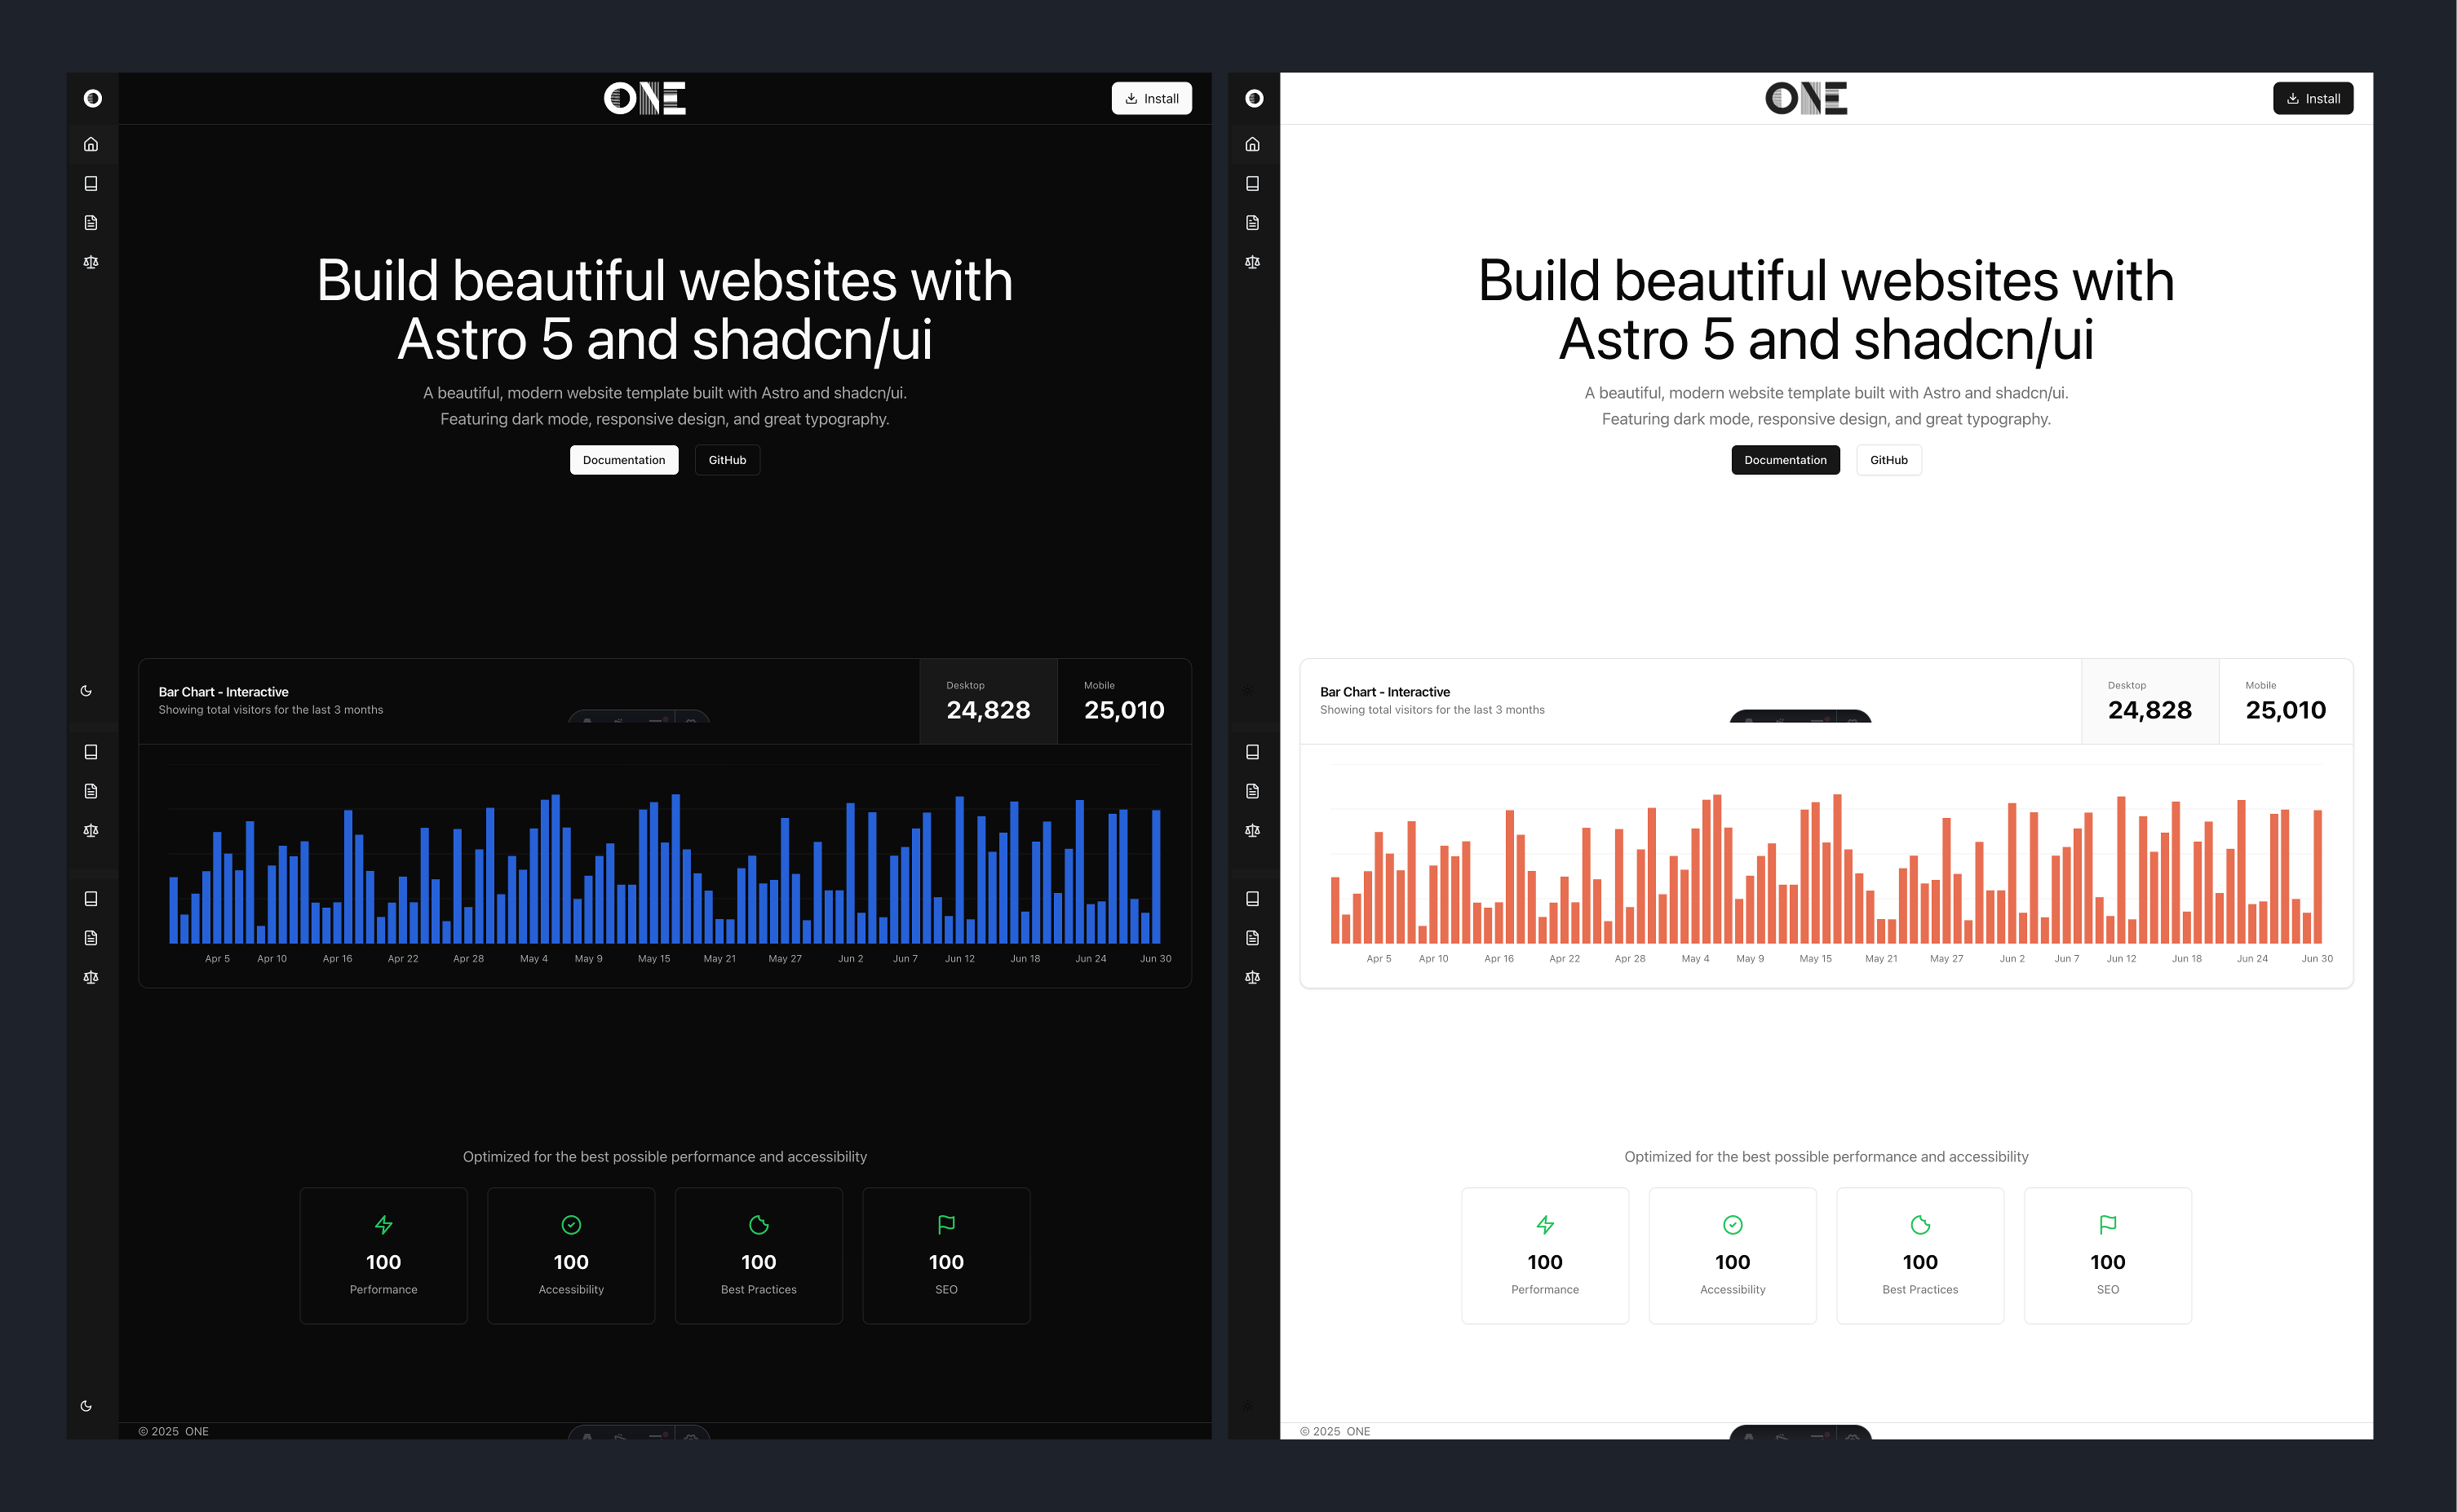Screen dimensions: 2457x1512
Task: Open scales icon in lowest sidebar group, dark panel
Action: point(91,977)
